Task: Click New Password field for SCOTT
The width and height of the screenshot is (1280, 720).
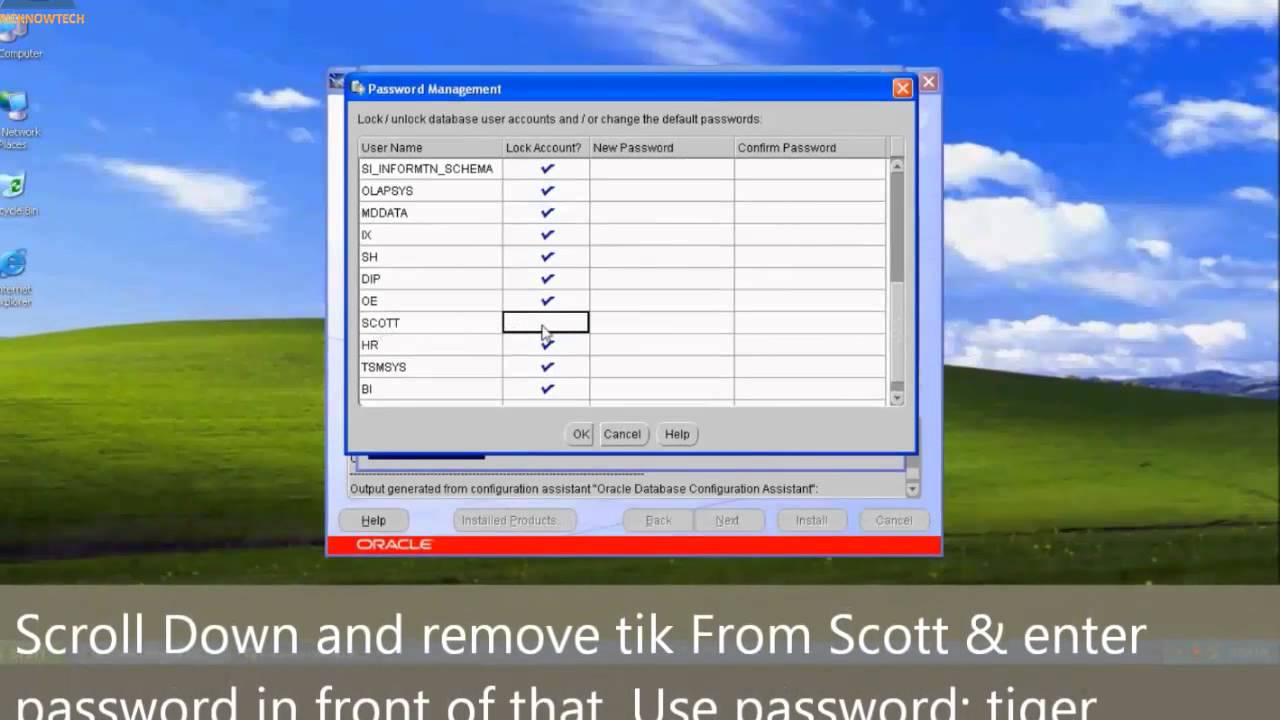Action: 661,323
